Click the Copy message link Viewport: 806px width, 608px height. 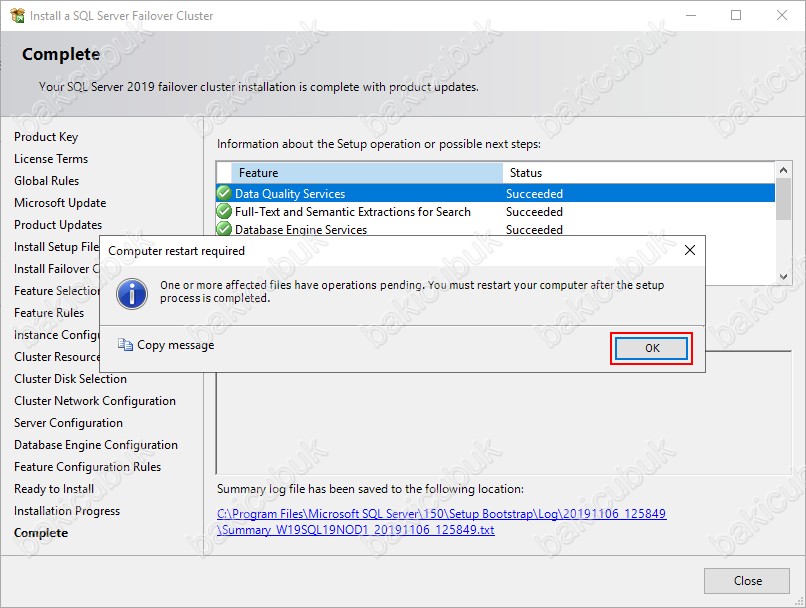point(175,345)
